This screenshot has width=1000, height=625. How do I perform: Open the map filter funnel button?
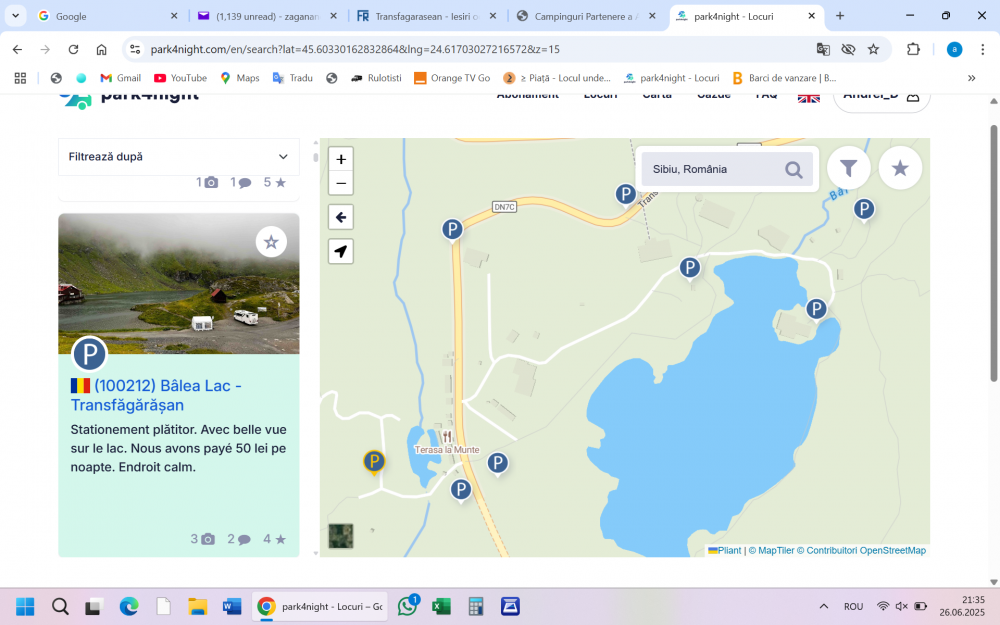pos(848,168)
